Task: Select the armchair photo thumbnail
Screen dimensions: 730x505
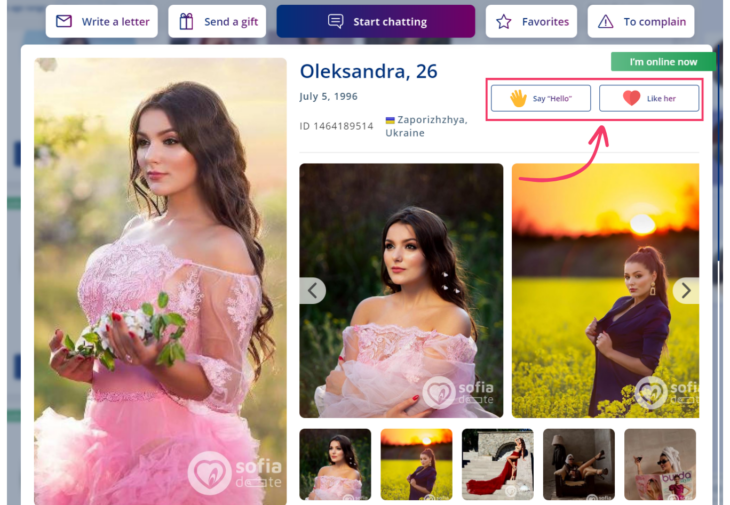Action: tap(579, 464)
